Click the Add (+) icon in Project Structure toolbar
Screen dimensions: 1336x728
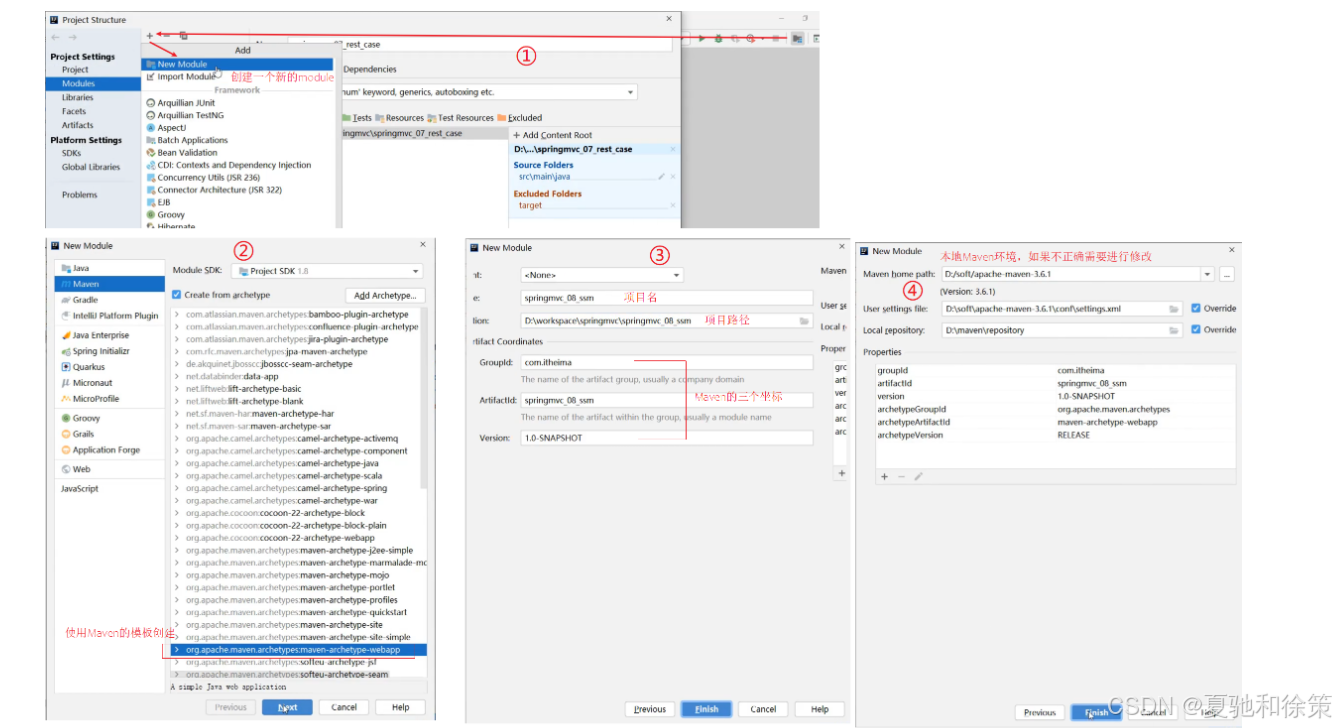(150, 36)
